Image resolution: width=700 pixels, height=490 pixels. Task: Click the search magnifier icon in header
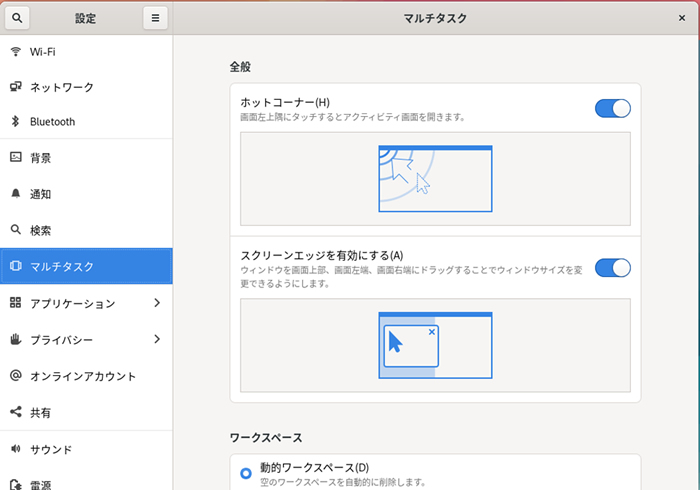point(19,18)
